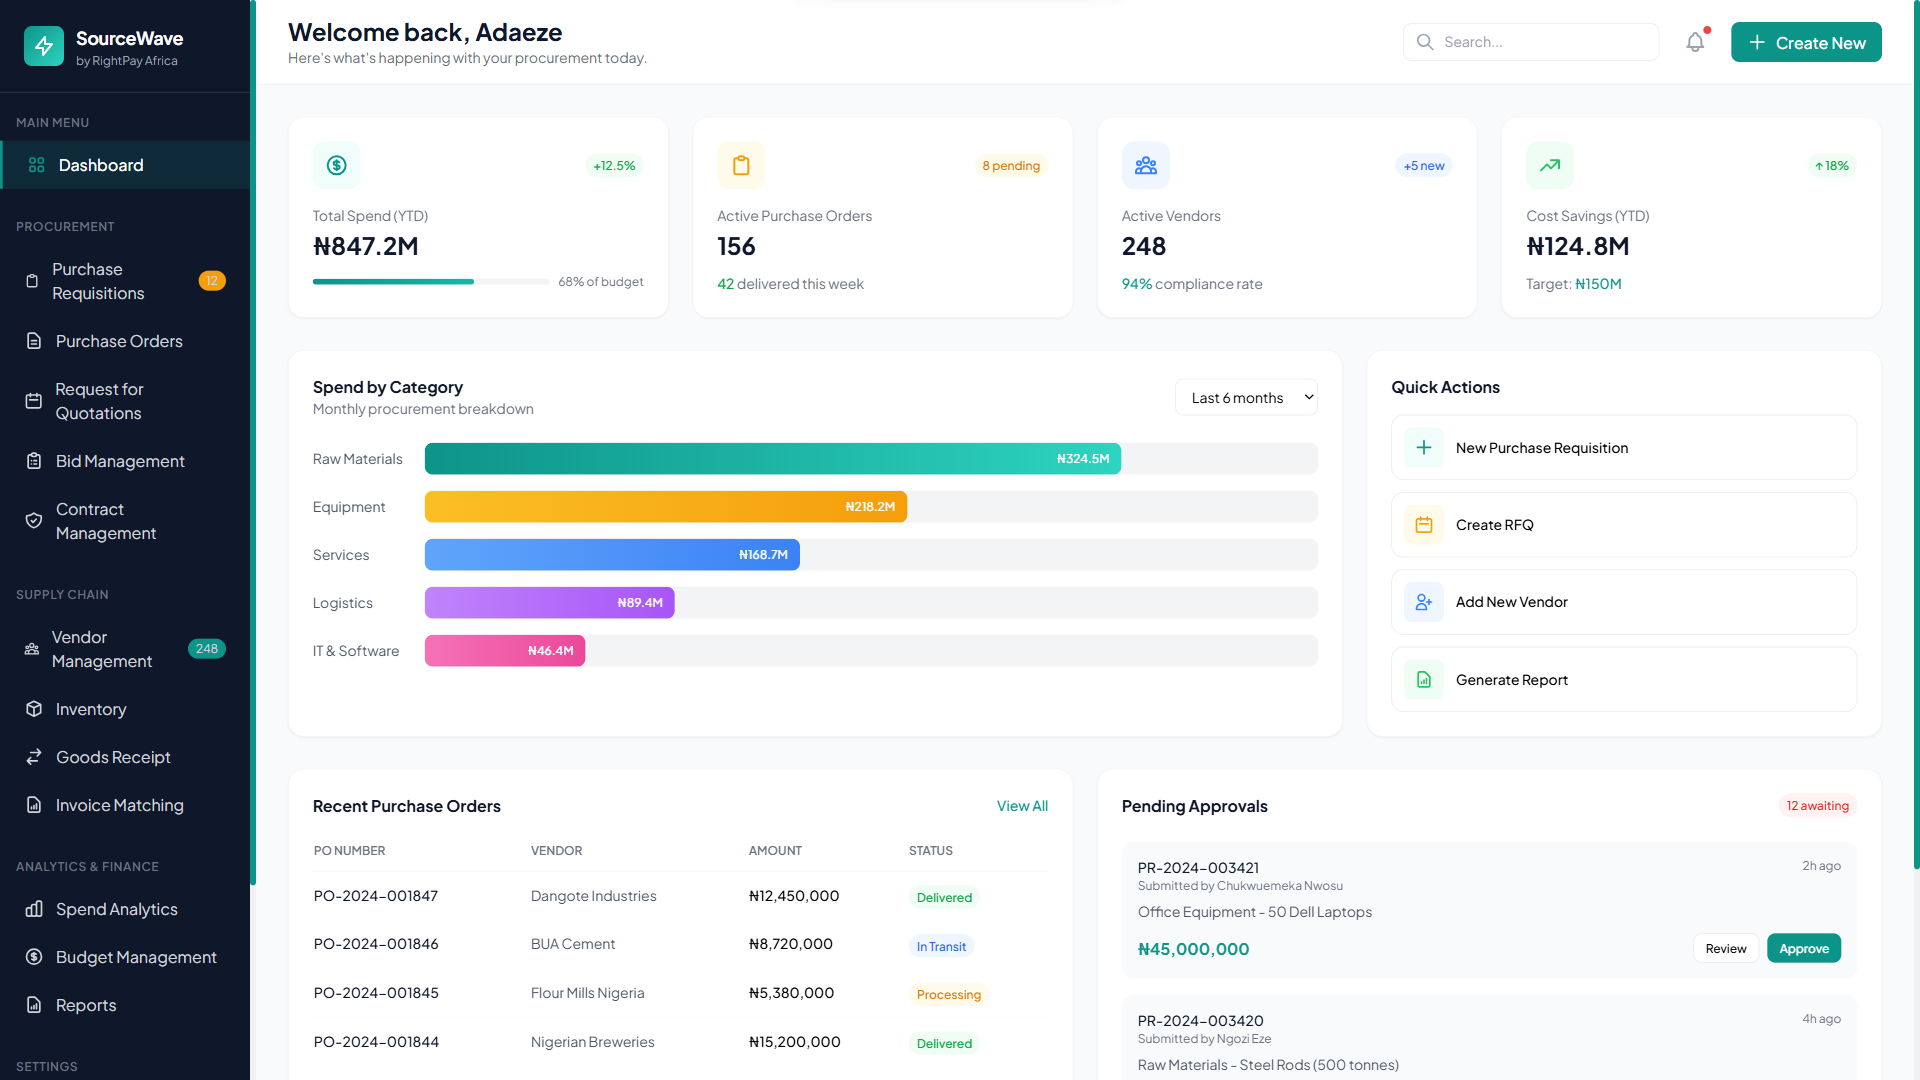1920x1080 pixels.
Task: Click the Raw Materials spend bar
Action: point(772,459)
